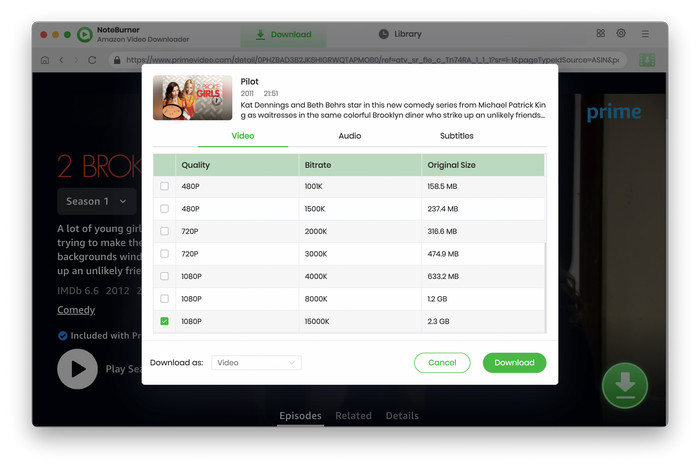The width and height of the screenshot is (700, 469).
Task: Open the Comedy genre link
Action: click(76, 310)
